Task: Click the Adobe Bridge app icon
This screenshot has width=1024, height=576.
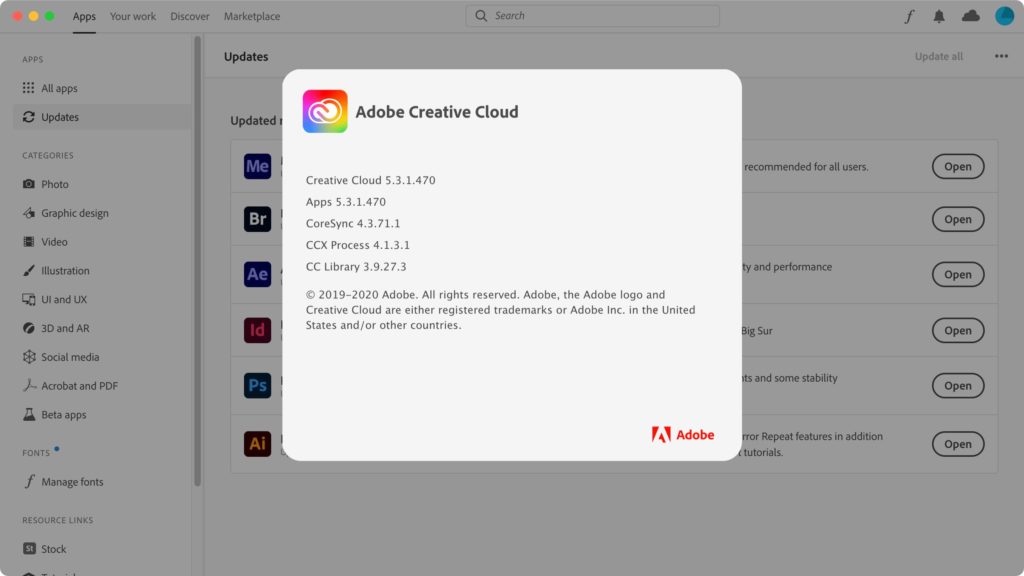Action: pos(257,219)
